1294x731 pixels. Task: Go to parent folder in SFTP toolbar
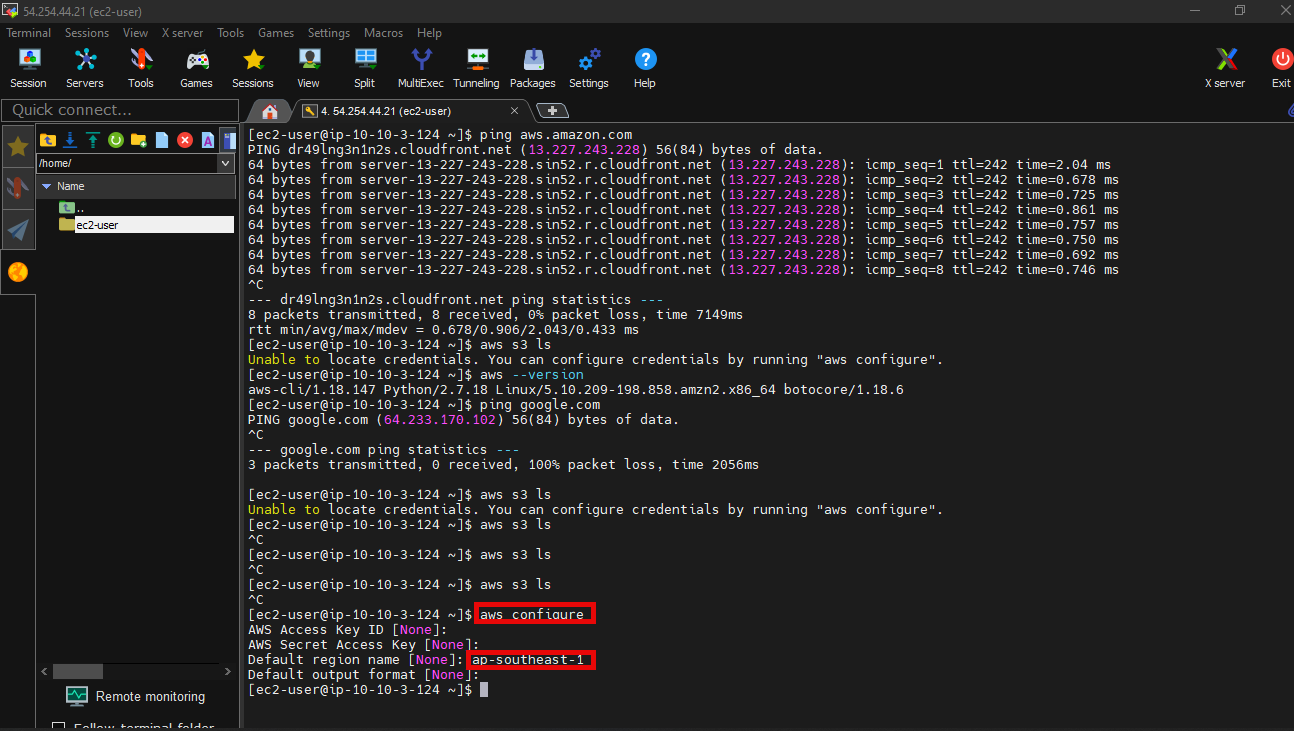(x=47, y=140)
